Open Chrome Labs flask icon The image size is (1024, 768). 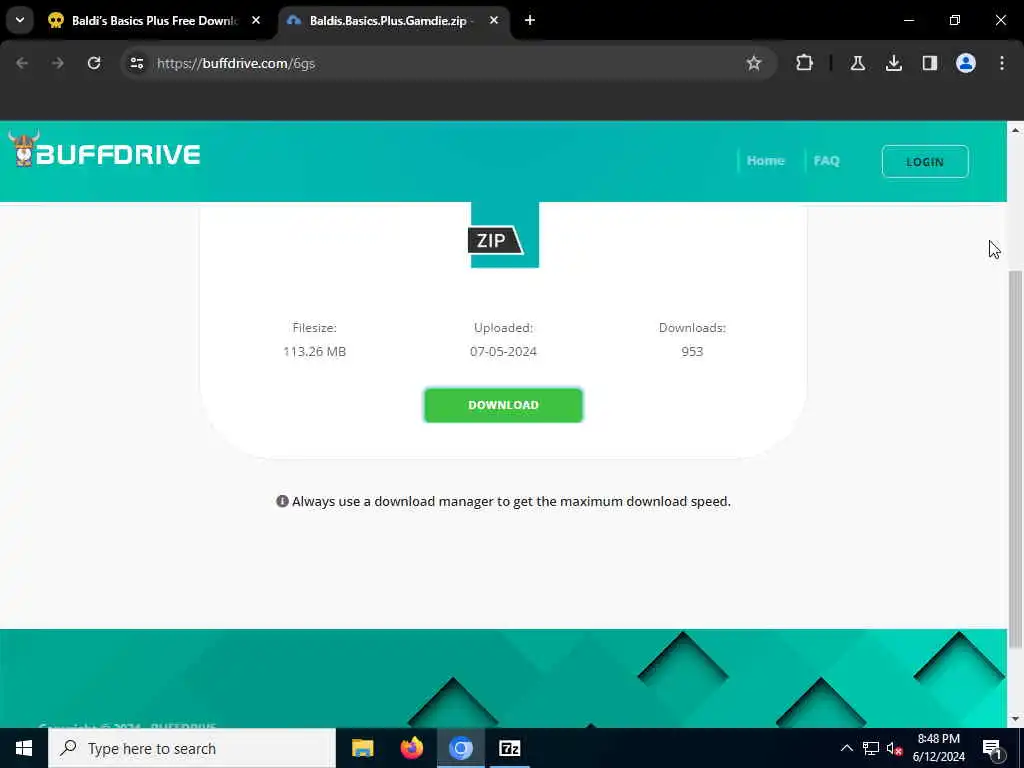click(x=857, y=63)
